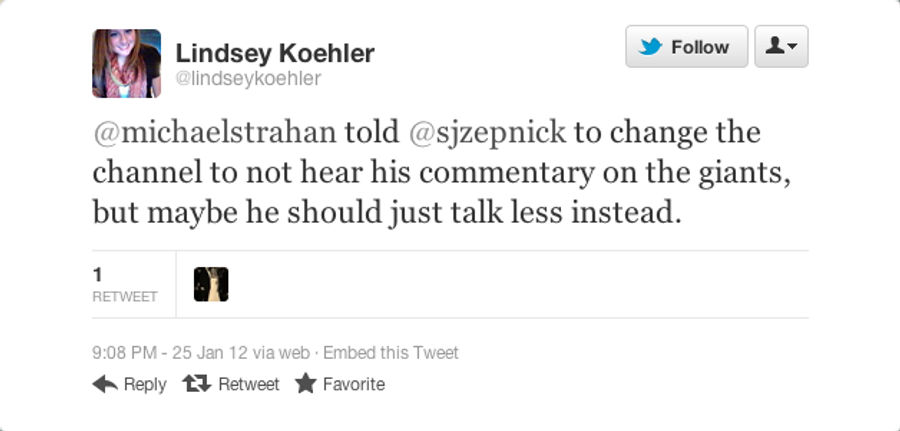Click the Favorite text label

[x=354, y=384]
